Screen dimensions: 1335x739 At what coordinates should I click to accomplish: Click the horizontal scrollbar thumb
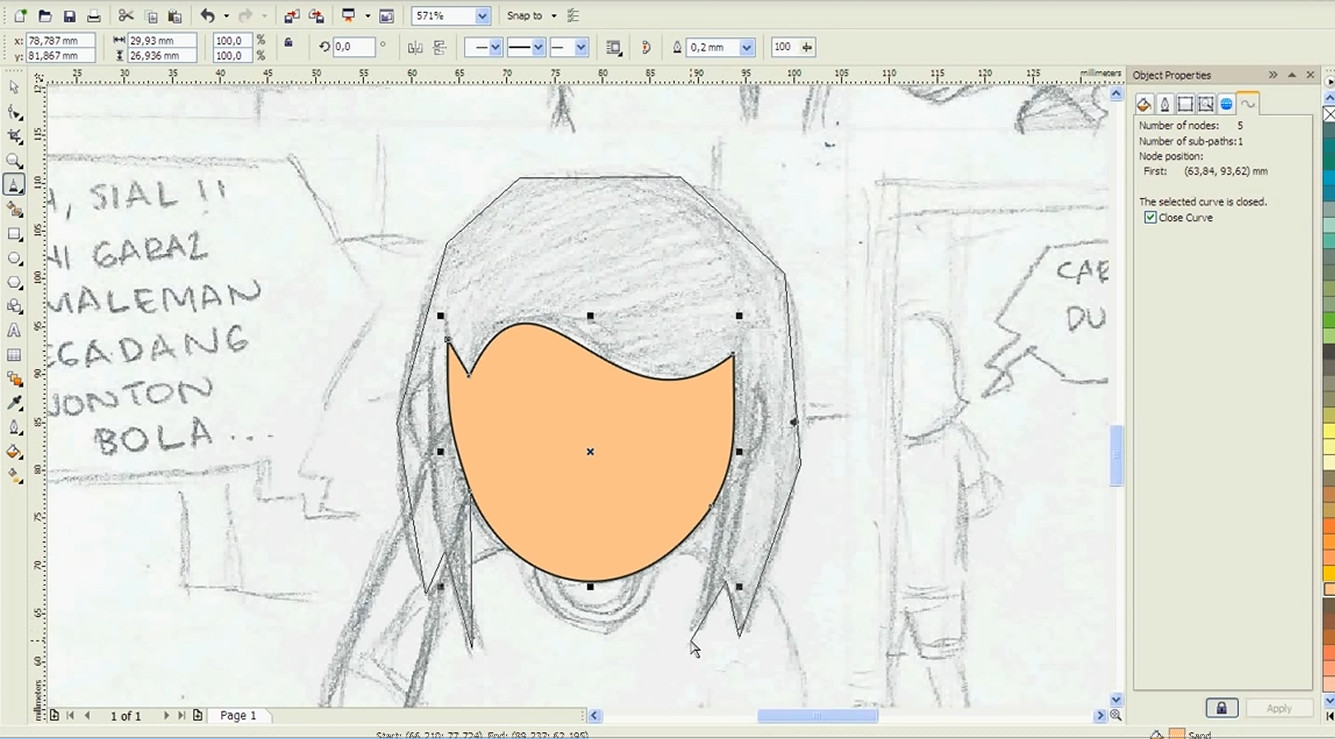pos(817,716)
